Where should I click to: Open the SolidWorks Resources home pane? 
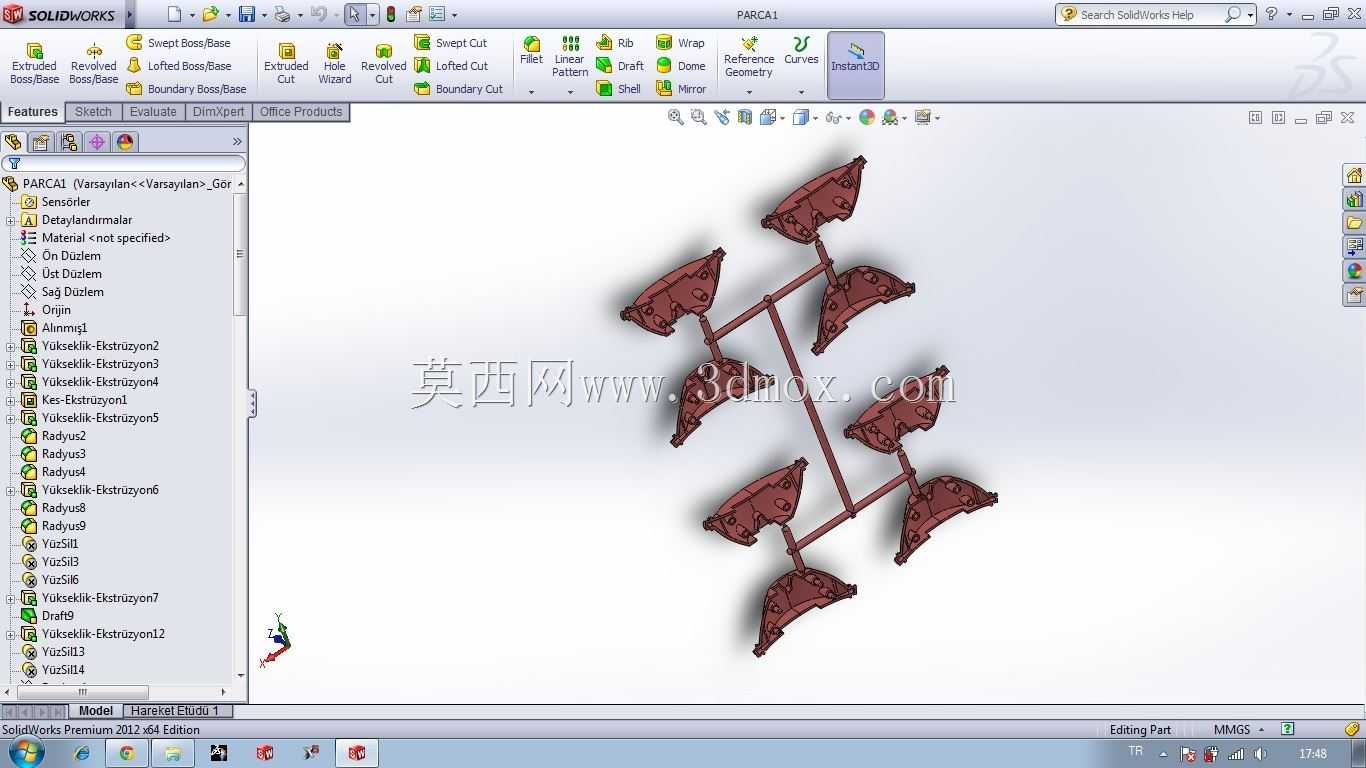coord(1354,175)
